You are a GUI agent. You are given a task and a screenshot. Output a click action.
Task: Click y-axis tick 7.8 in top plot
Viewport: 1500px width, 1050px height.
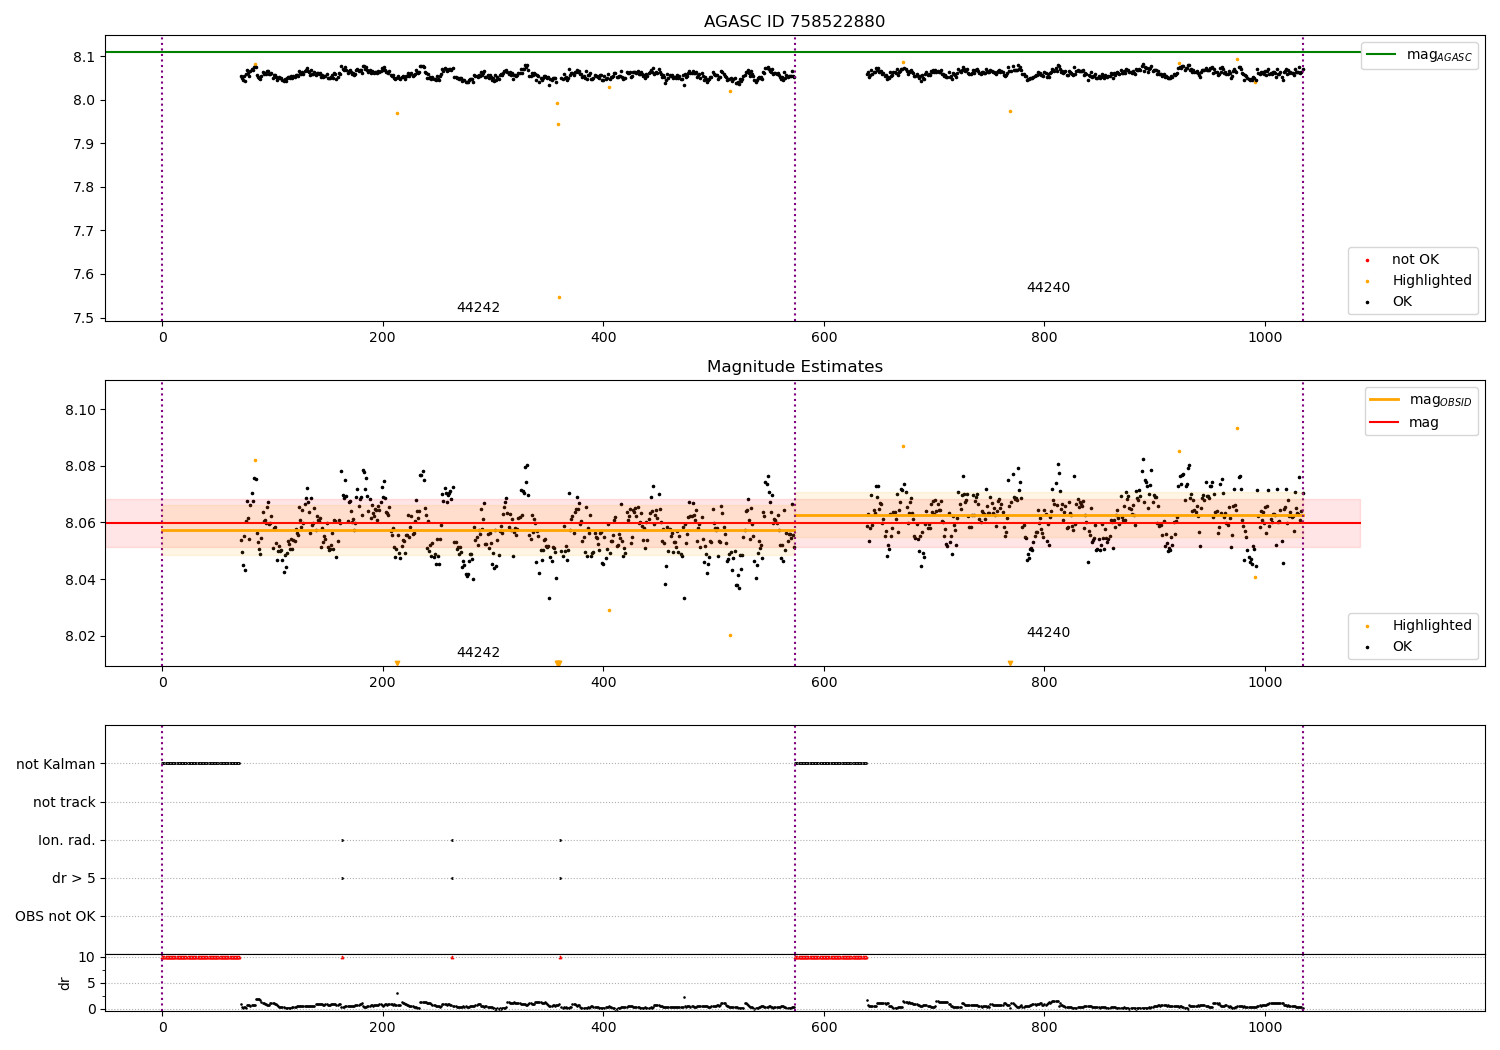(x=84, y=188)
